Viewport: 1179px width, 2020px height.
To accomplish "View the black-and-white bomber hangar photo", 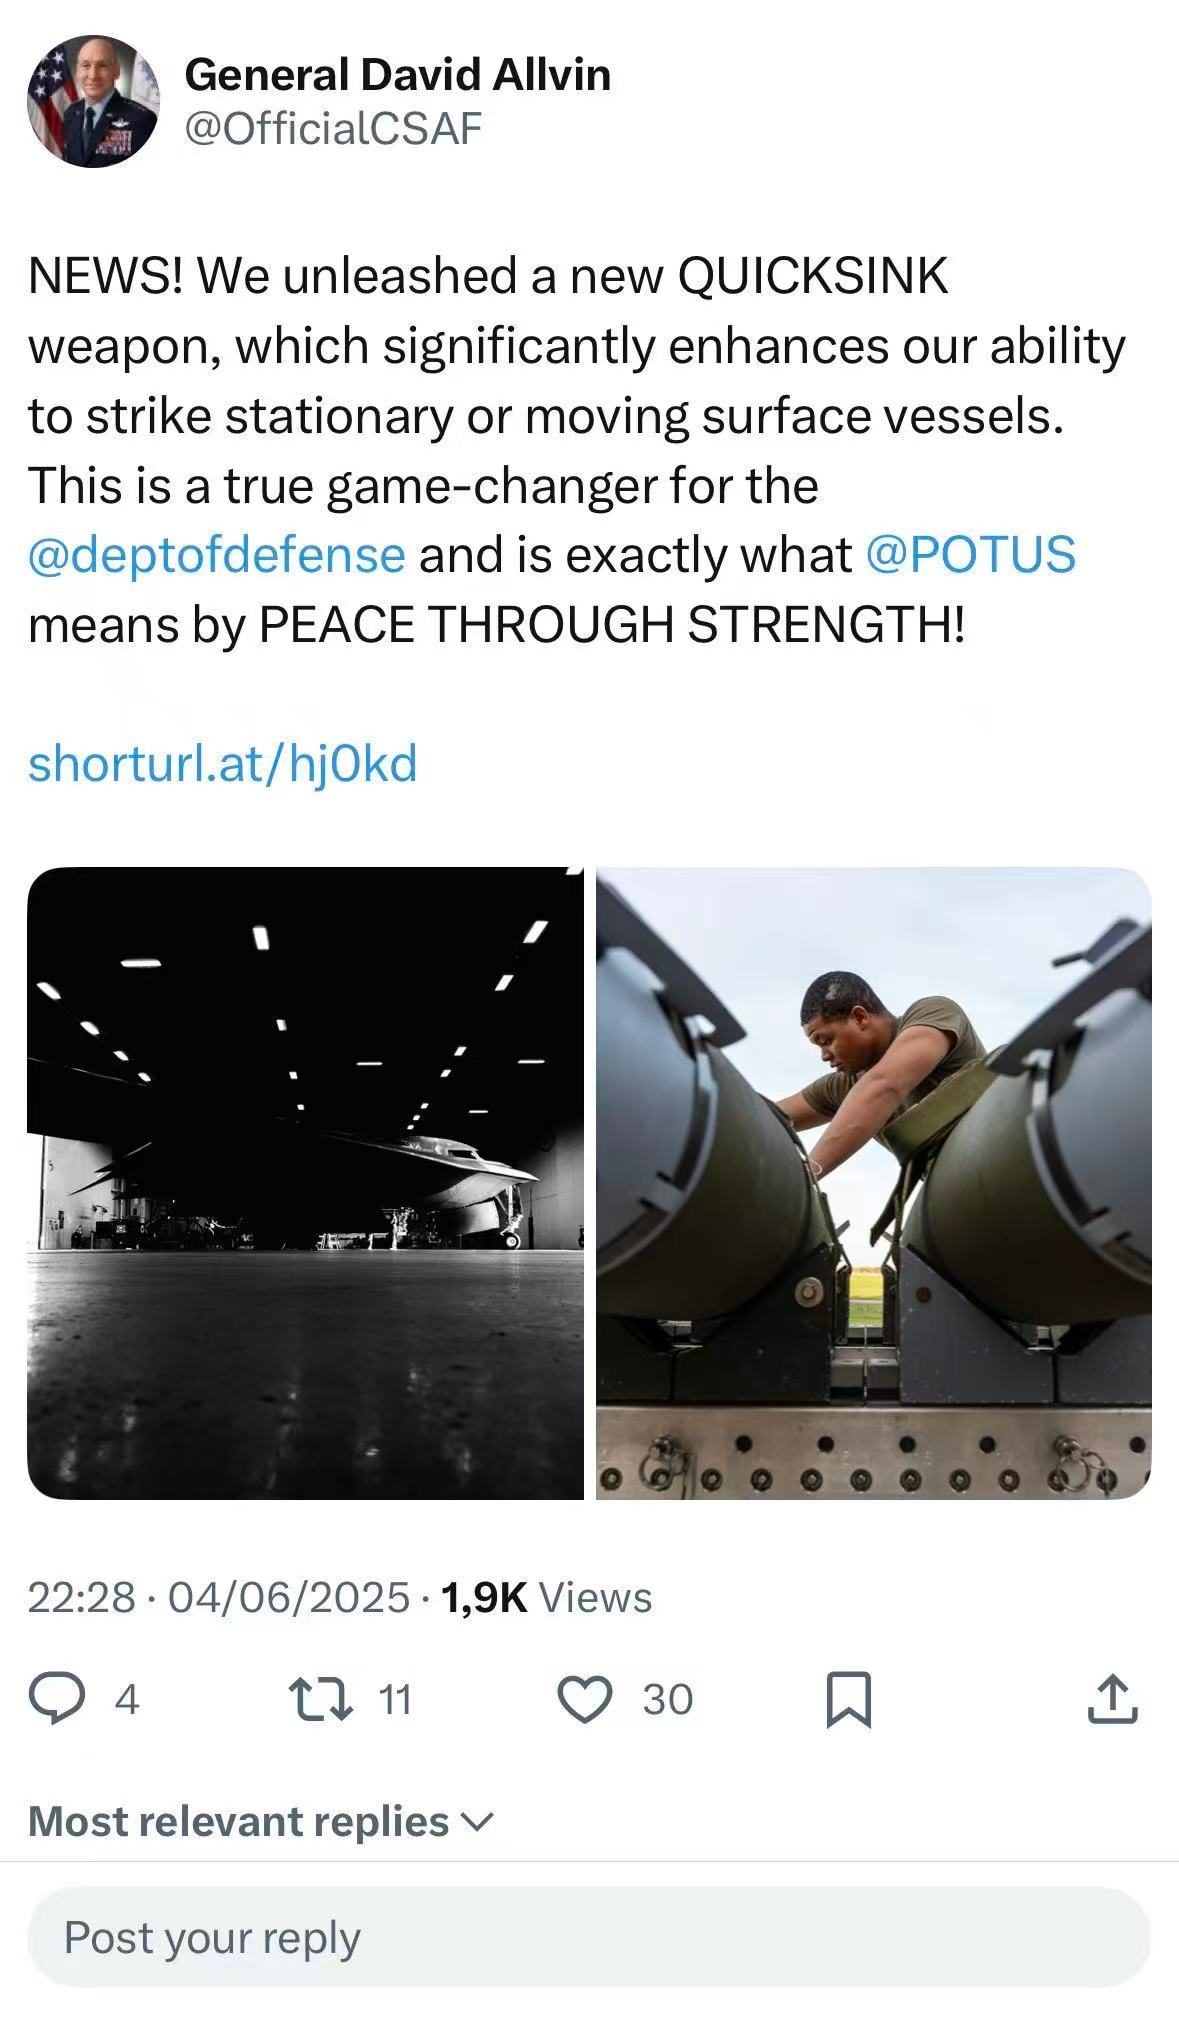I will [305, 1183].
